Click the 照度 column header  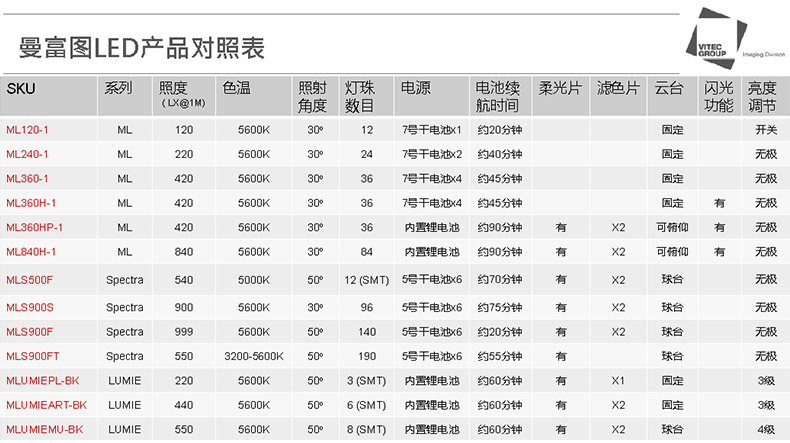click(182, 94)
